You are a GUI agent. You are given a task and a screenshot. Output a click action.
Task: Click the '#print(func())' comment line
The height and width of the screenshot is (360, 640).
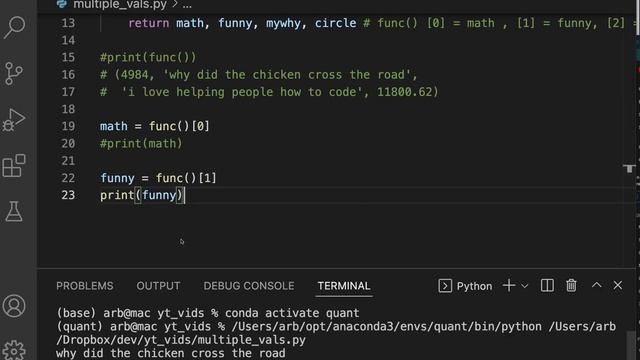tap(148, 57)
